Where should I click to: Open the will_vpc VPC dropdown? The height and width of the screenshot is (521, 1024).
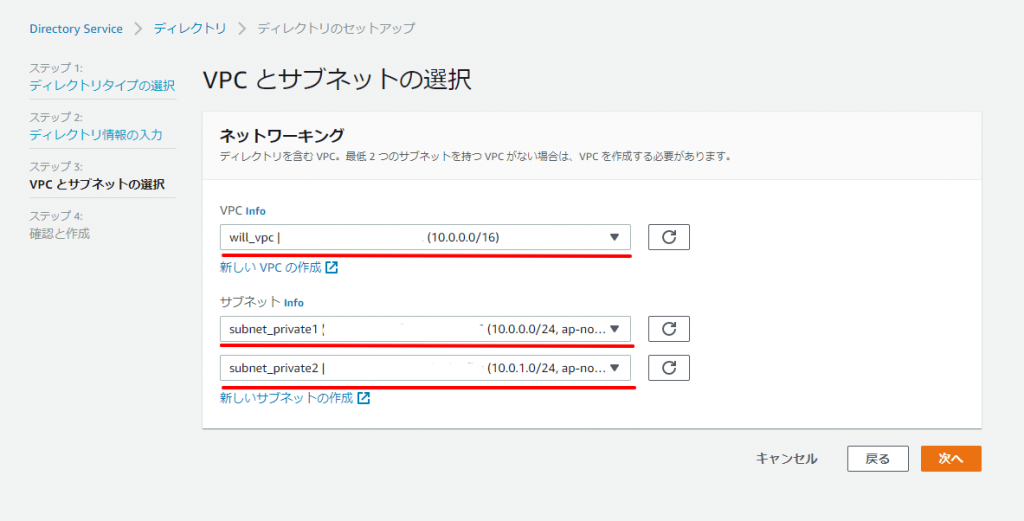[x=425, y=237]
